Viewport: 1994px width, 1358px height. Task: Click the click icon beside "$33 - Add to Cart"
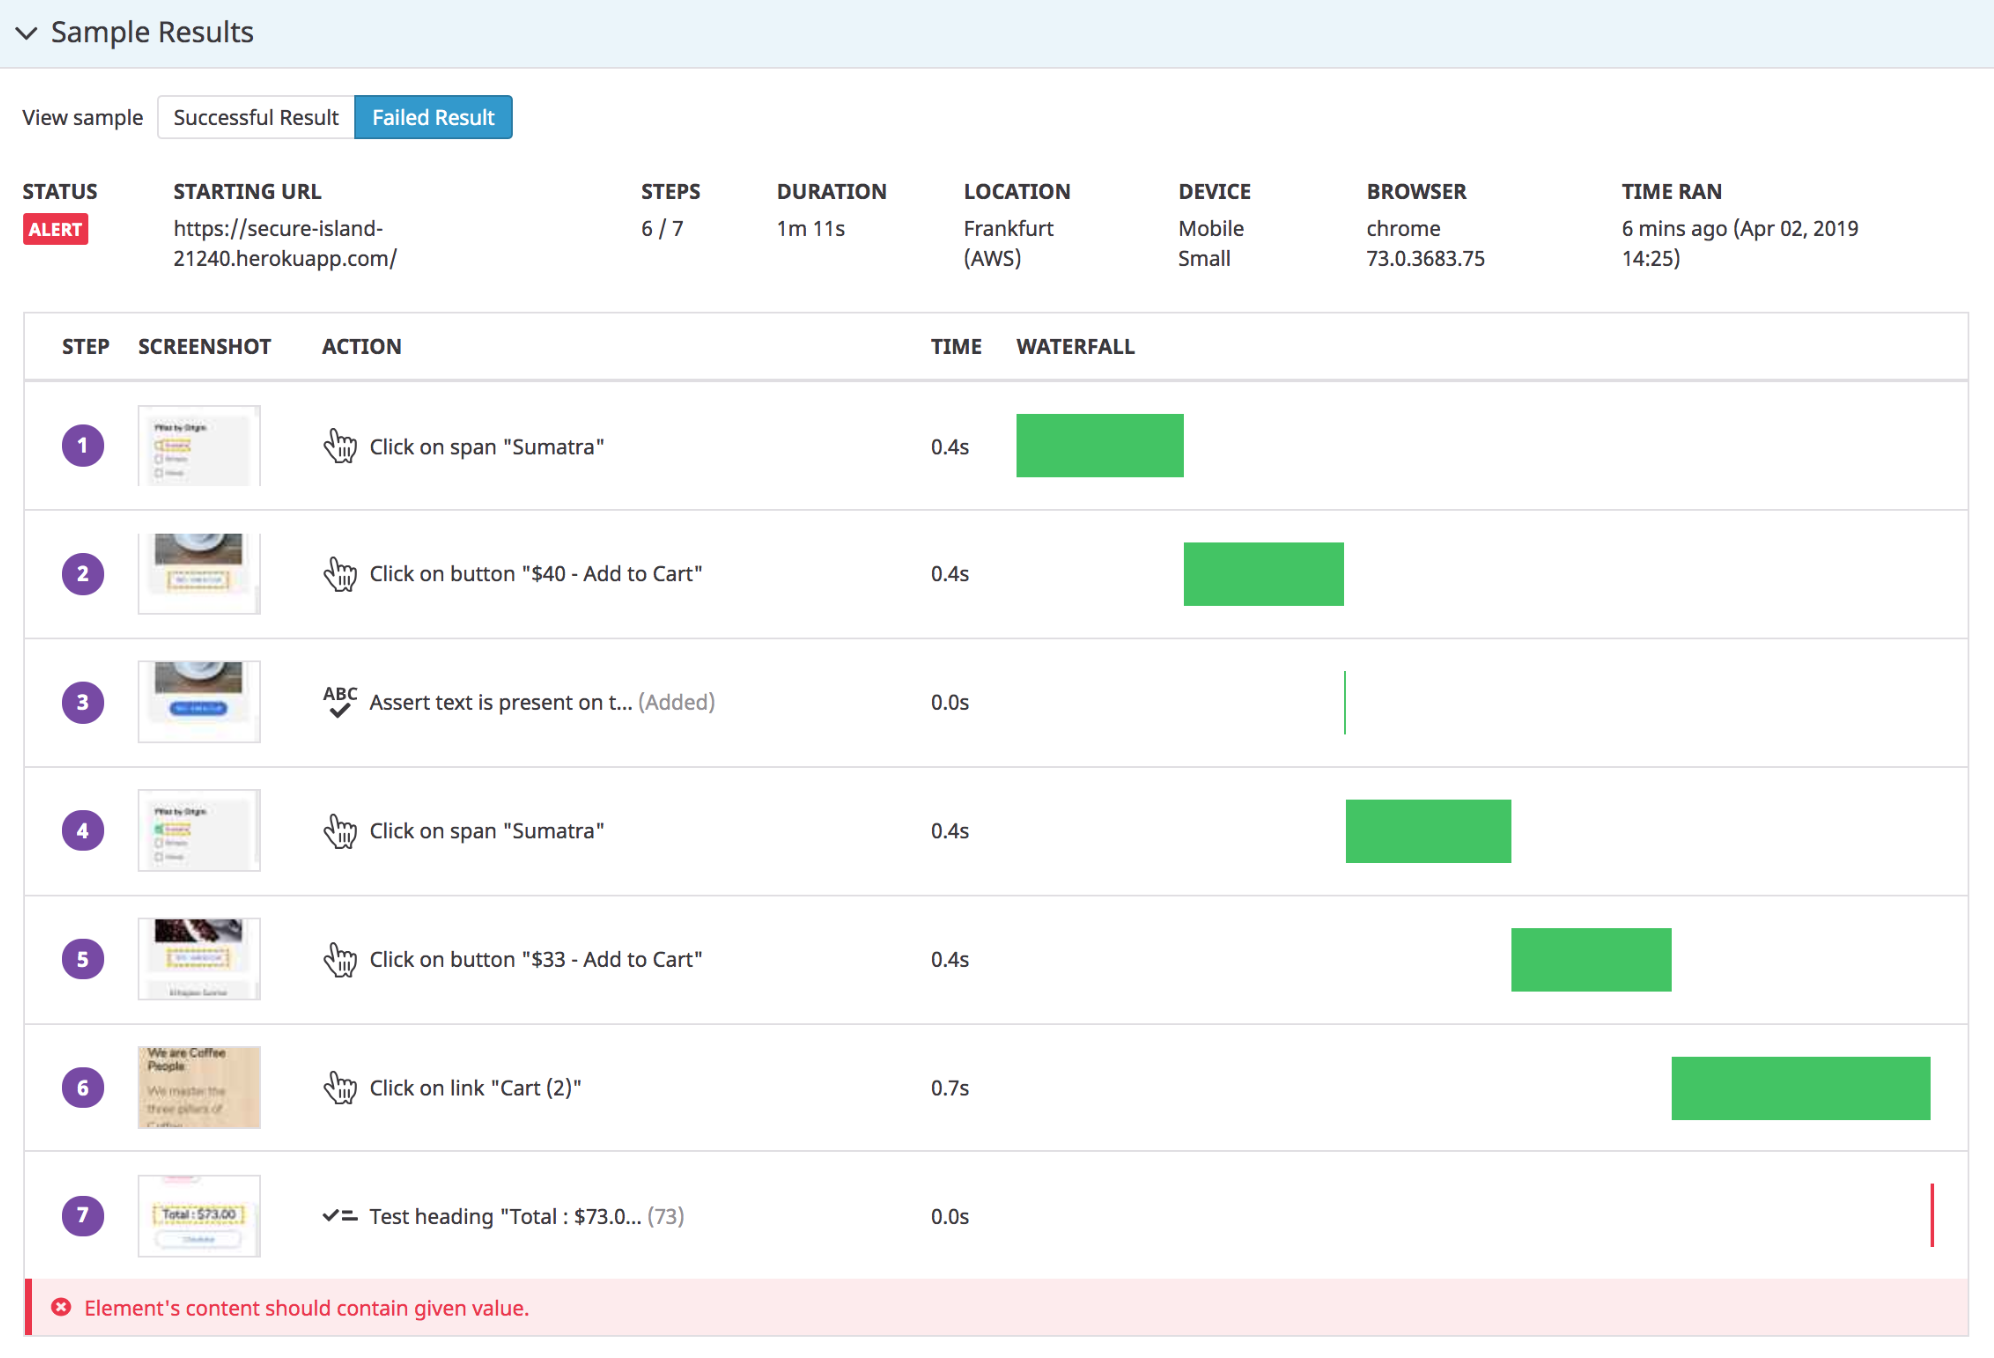[x=340, y=960]
